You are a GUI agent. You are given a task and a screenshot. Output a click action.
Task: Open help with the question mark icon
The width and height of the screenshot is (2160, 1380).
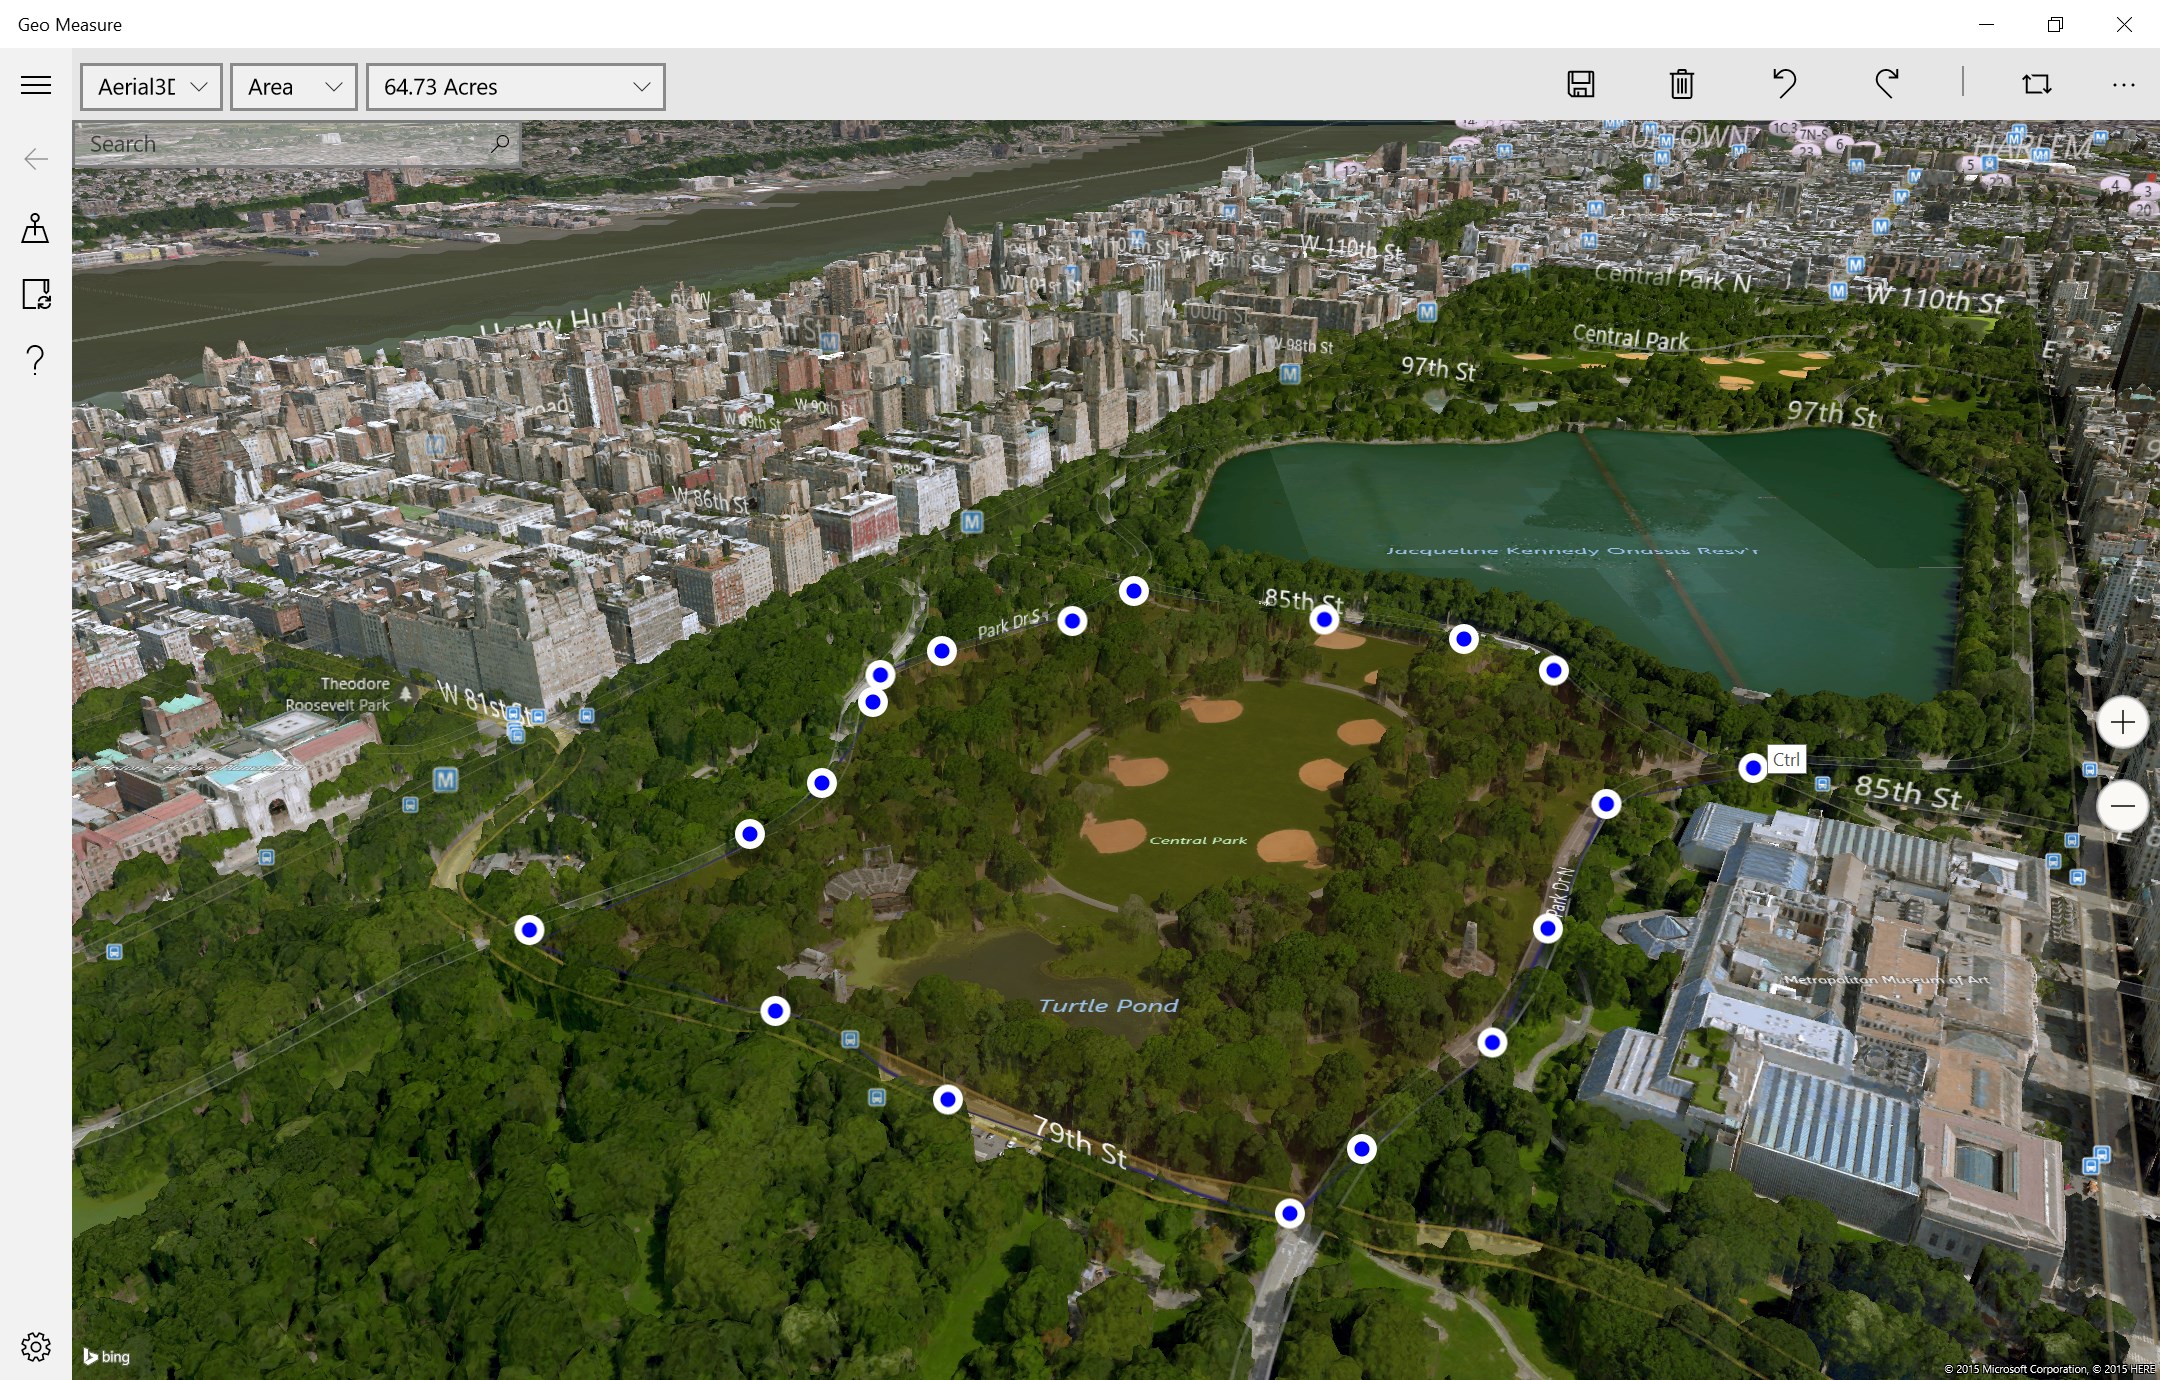(x=36, y=359)
